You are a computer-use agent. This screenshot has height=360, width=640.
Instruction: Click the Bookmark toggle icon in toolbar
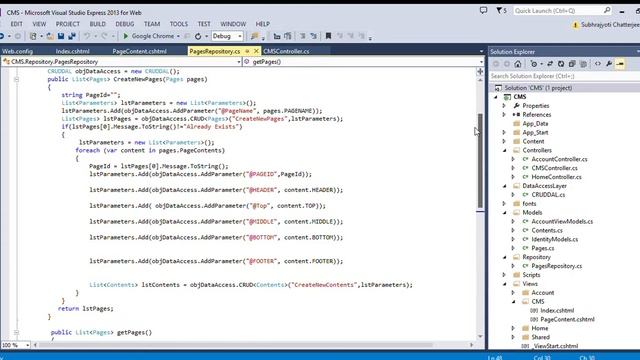click(328, 36)
